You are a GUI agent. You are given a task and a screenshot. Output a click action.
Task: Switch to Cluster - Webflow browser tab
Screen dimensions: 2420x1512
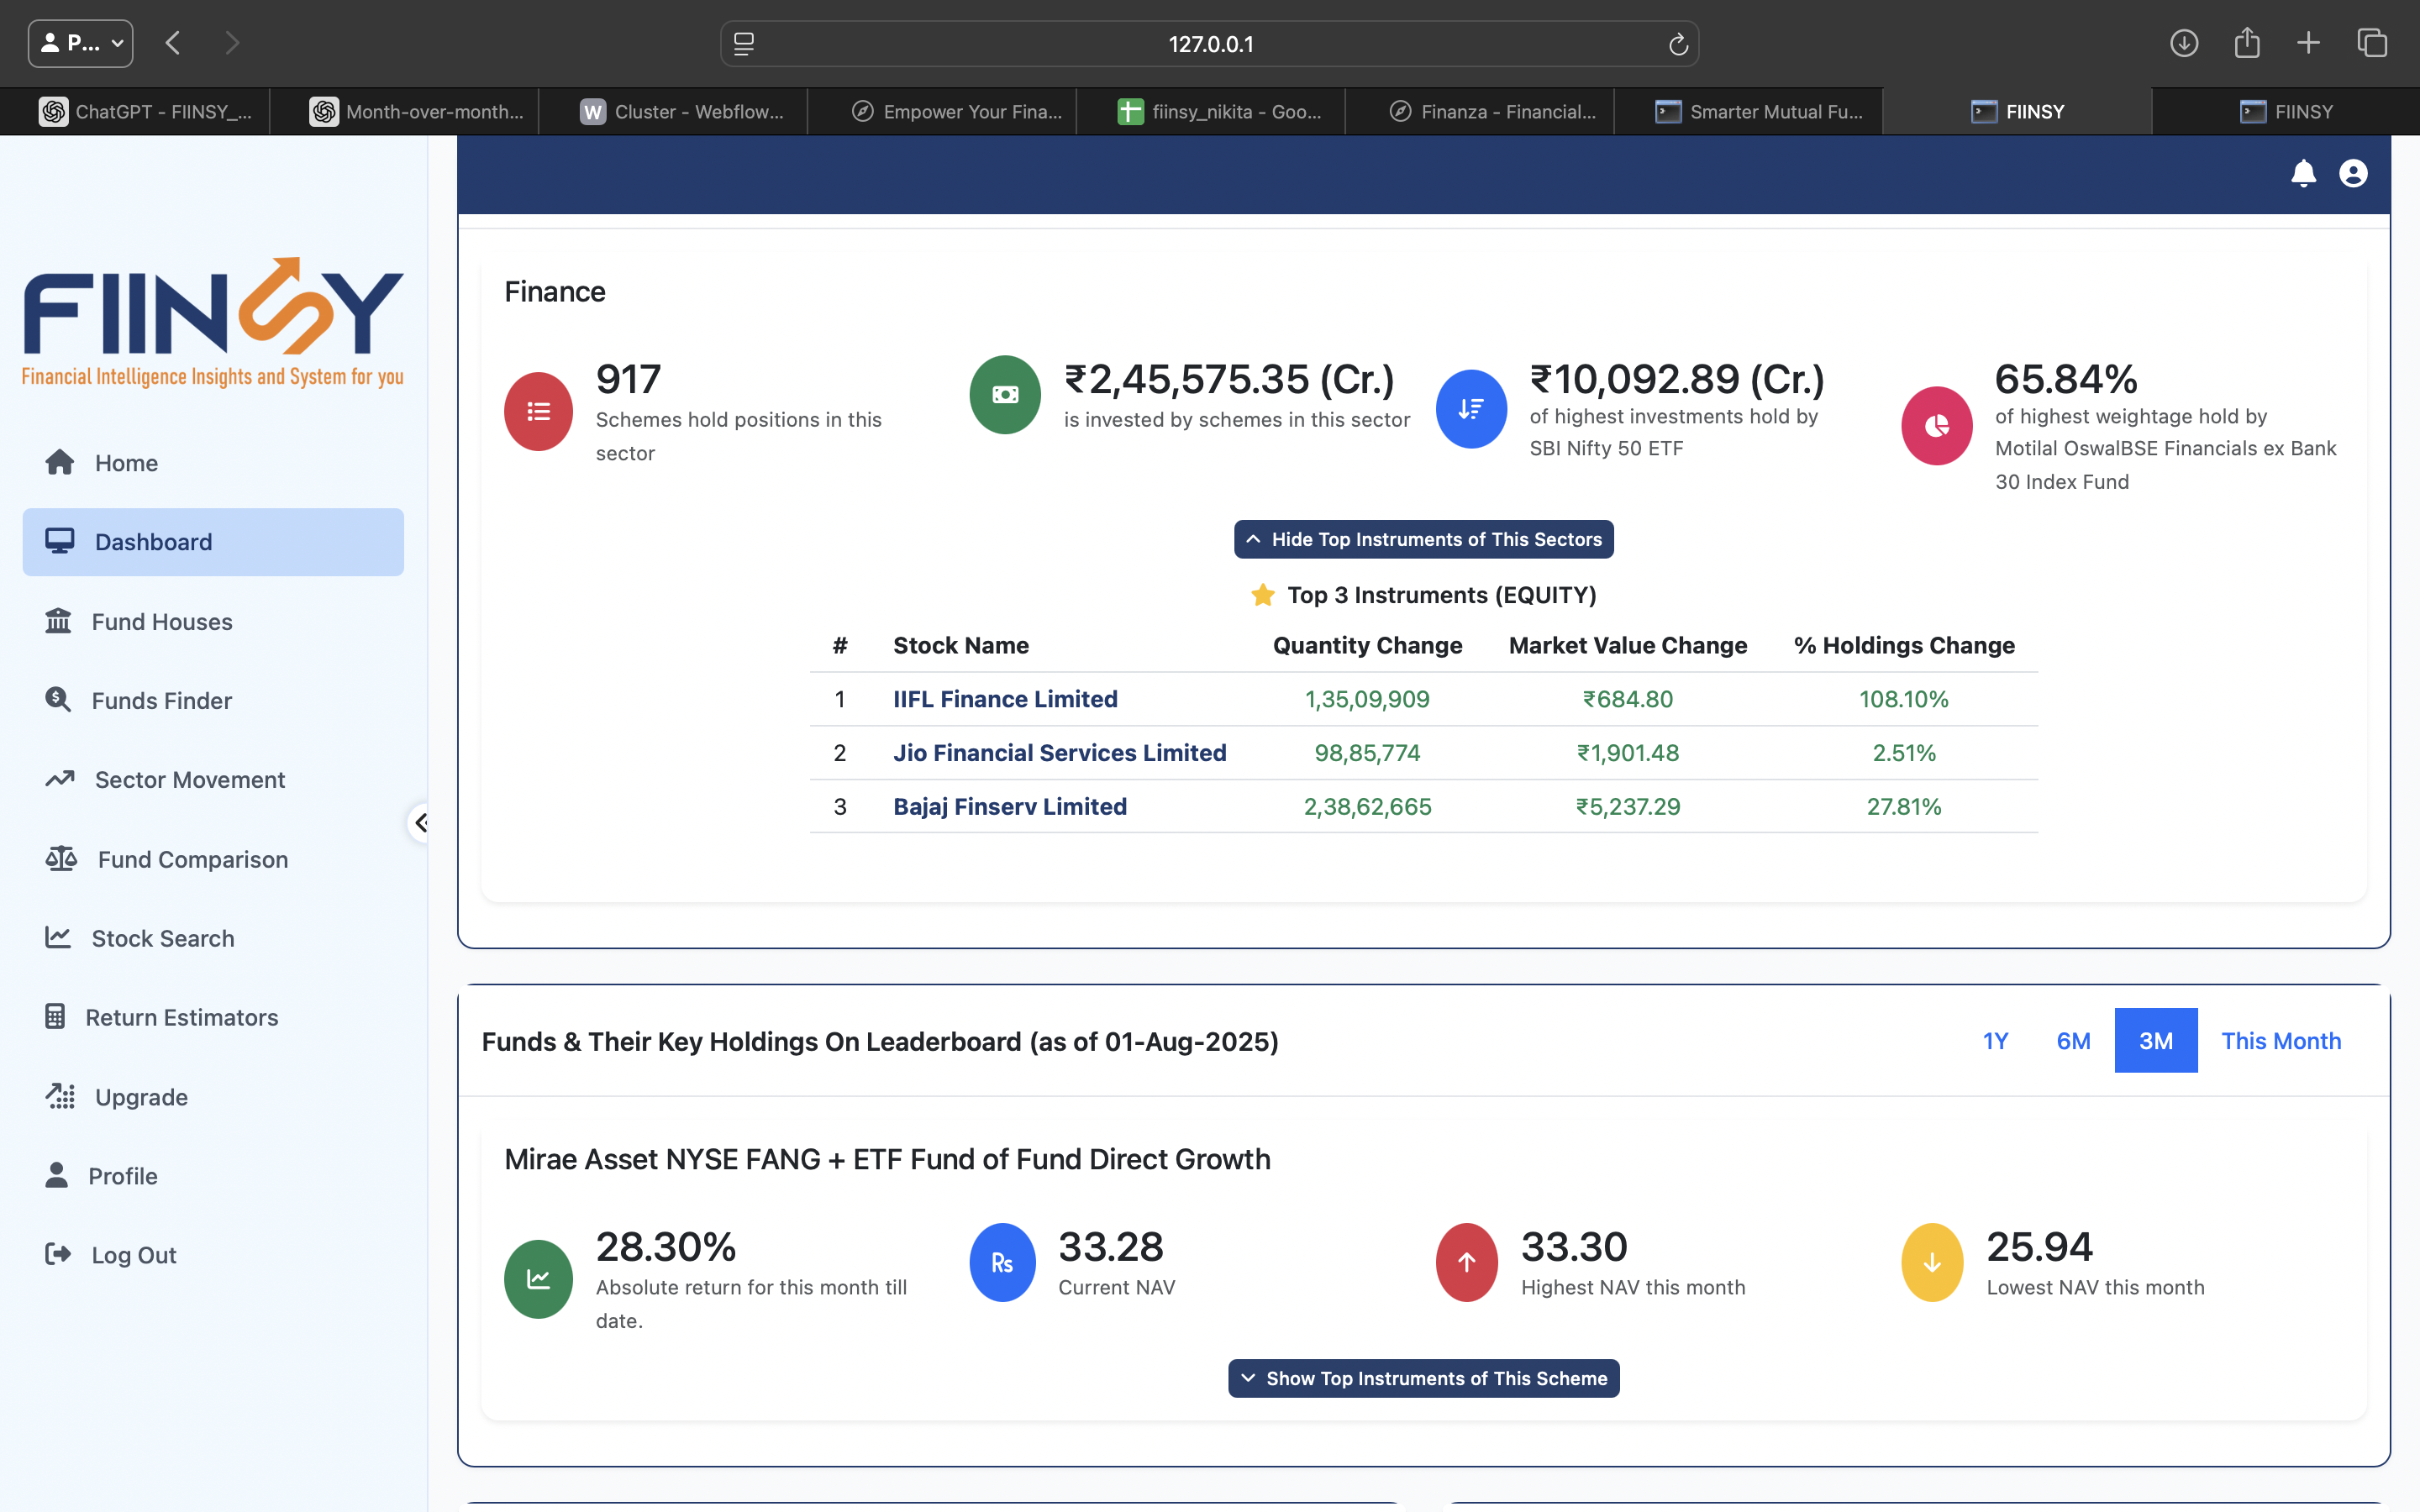coord(673,112)
